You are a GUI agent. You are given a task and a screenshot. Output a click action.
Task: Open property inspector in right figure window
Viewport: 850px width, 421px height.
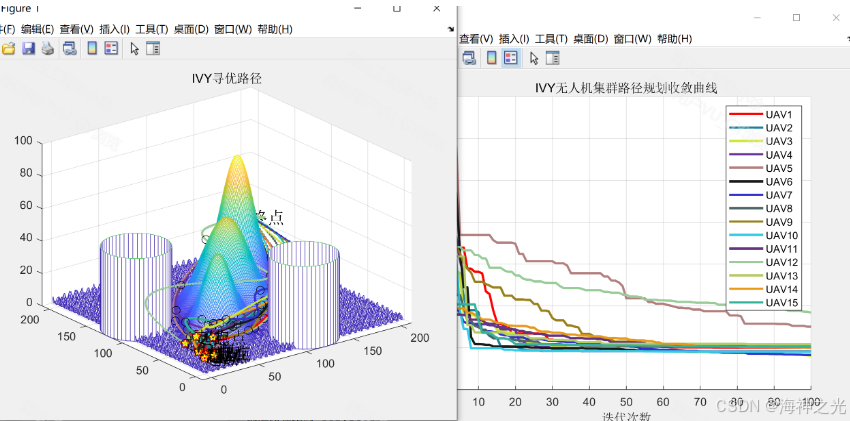552,58
